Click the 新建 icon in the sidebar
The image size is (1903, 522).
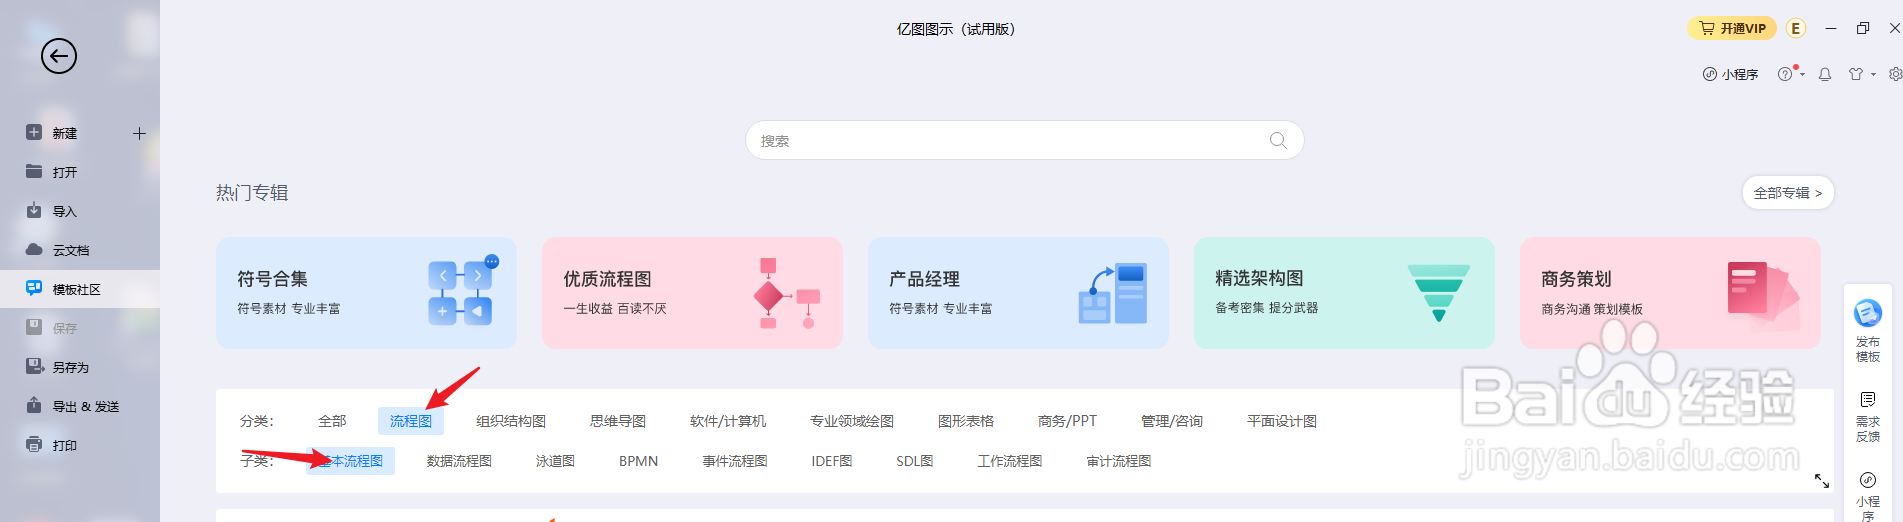pyautogui.click(x=34, y=132)
